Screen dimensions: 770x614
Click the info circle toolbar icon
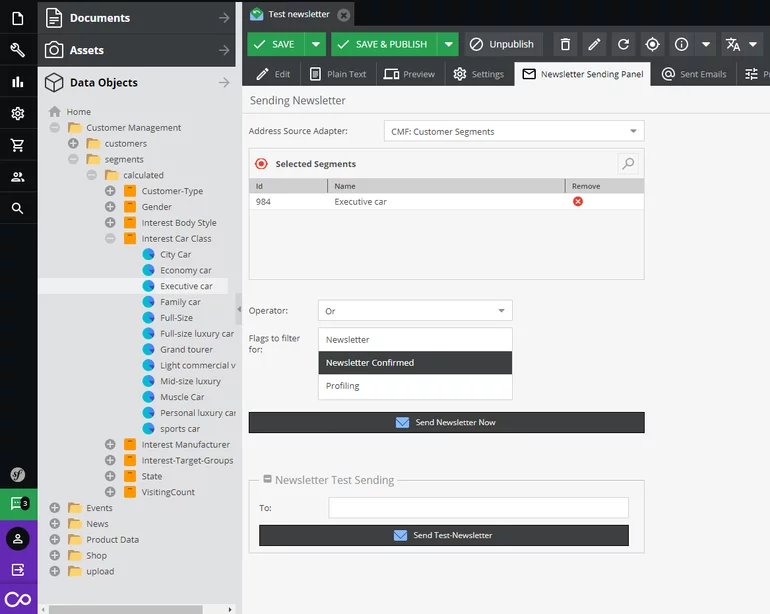[x=681, y=44]
